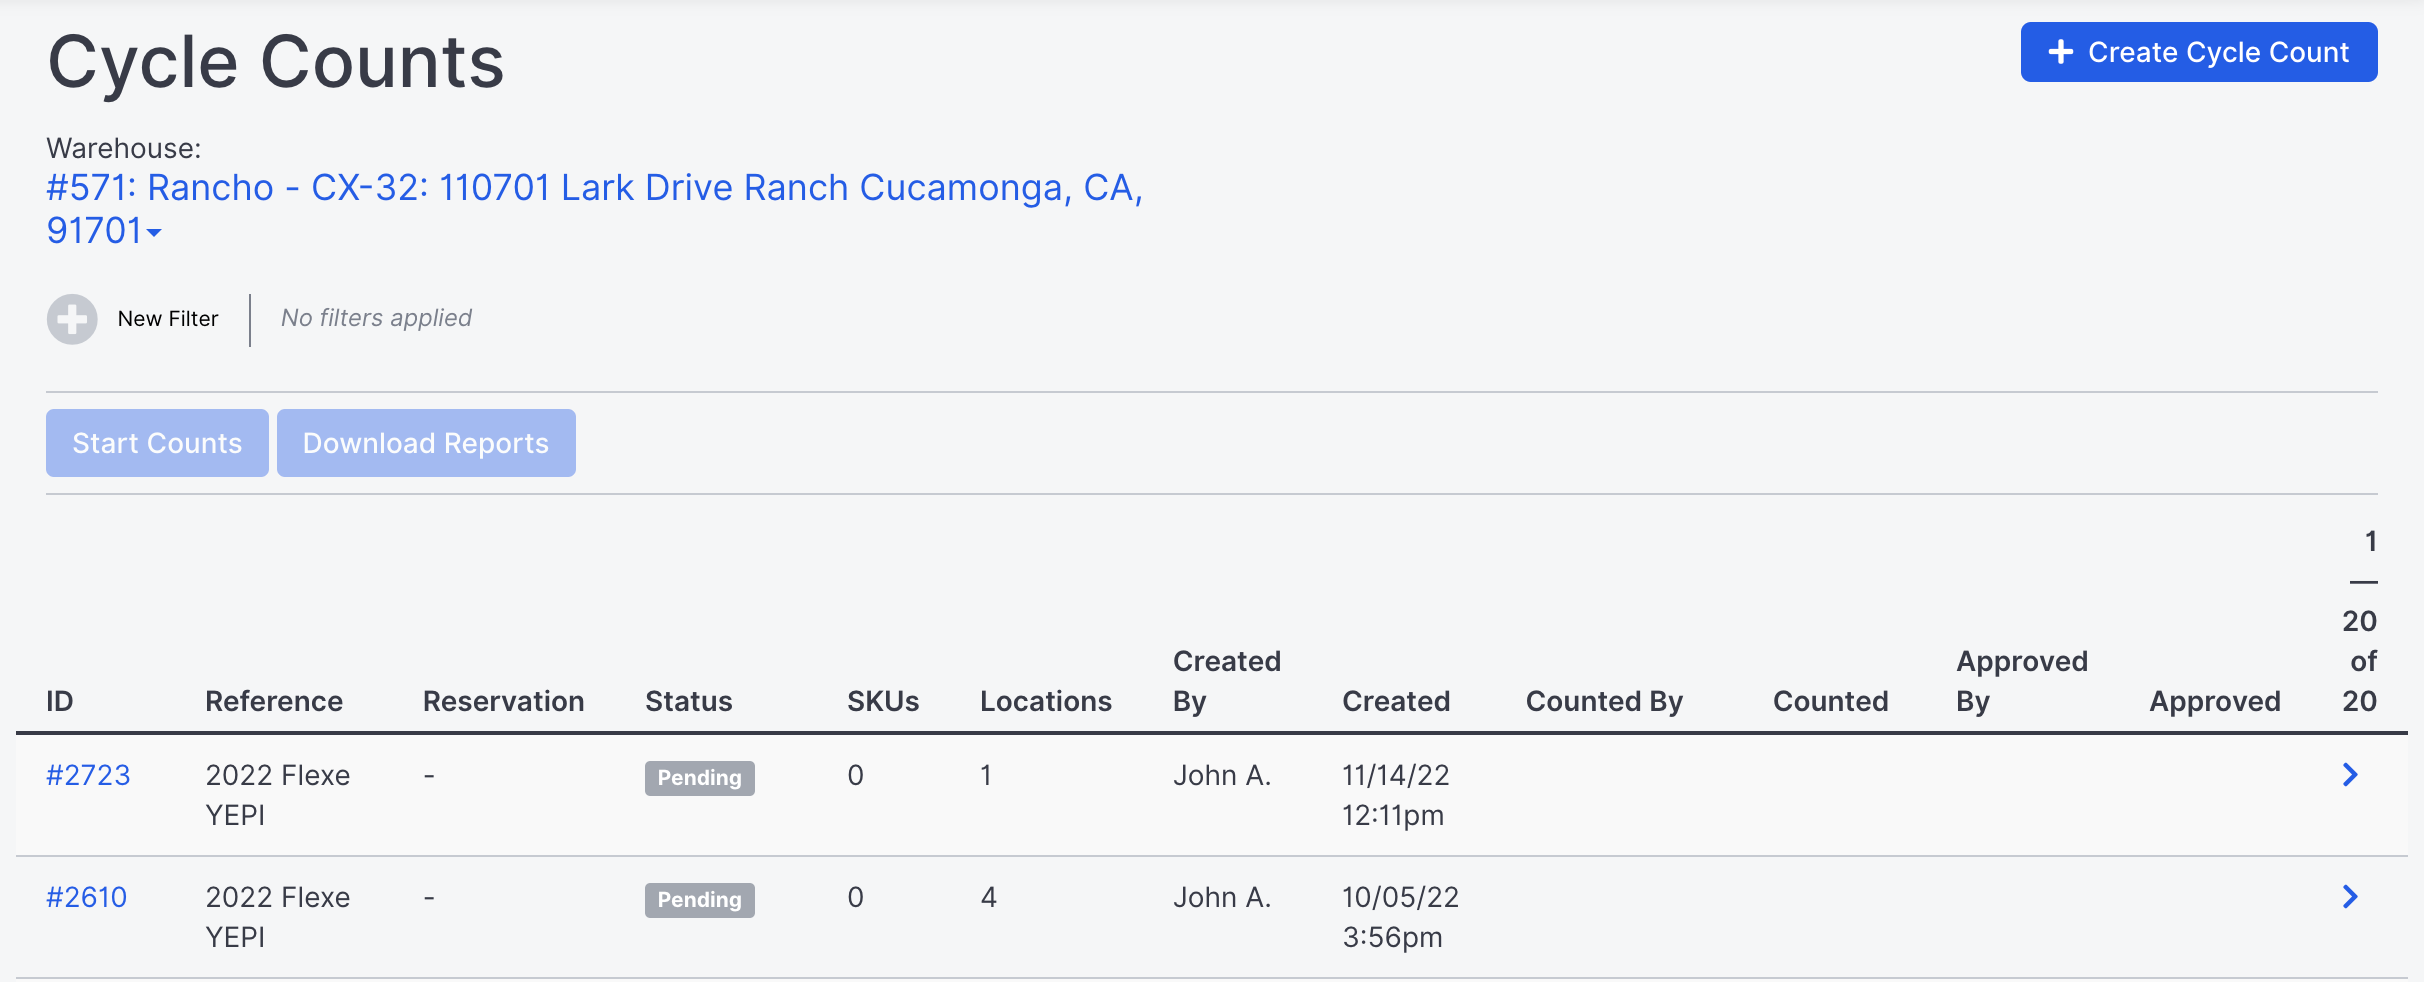Image resolution: width=2424 pixels, height=982 pixels.
Task: Click the Start Counts button
Action: (x=157, y=443)
